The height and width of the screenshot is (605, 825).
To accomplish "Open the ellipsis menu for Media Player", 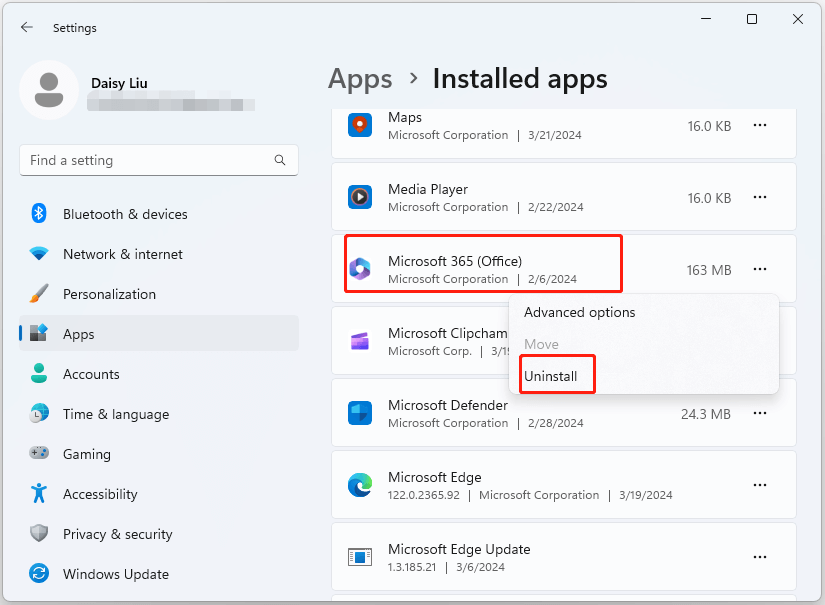I will coord(760,197).
